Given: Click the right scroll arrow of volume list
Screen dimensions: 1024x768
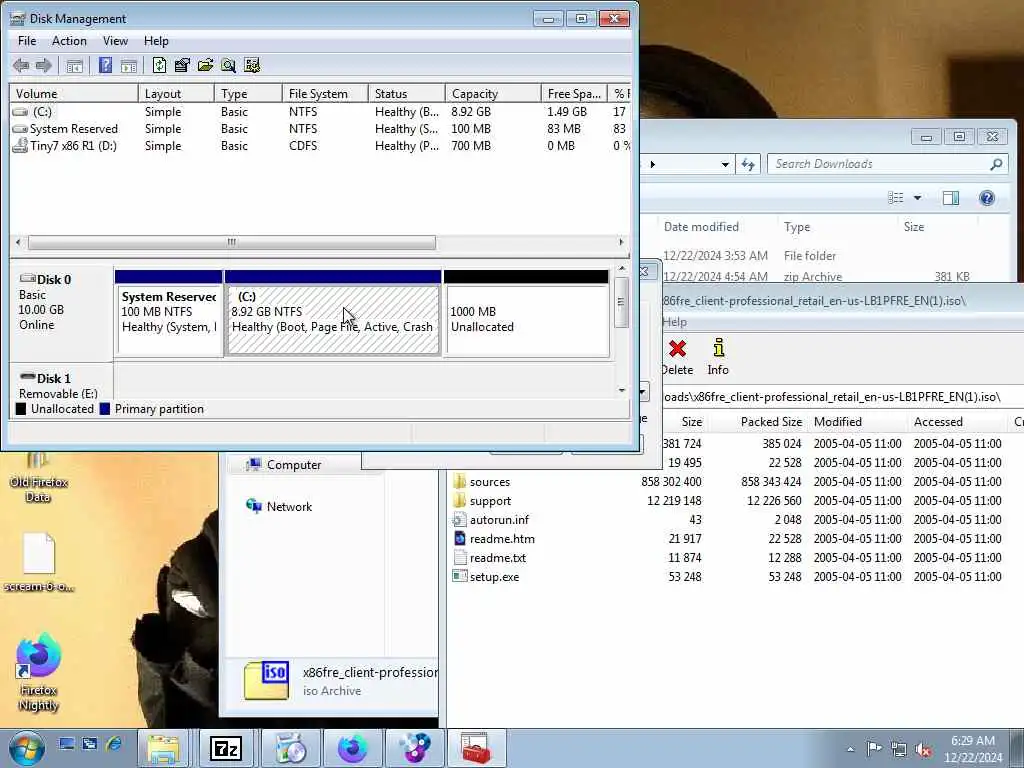Looking at the screenshot, I should 621,242.
